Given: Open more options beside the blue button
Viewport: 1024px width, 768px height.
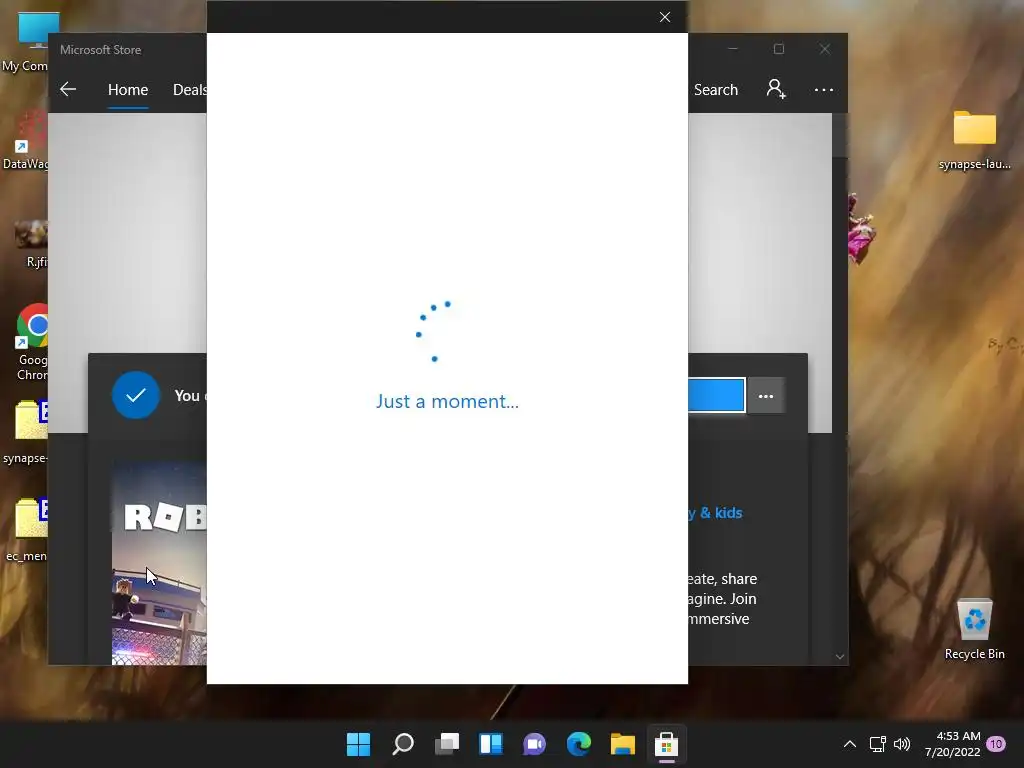Looking at the screenshot, I should coord(765,396).
